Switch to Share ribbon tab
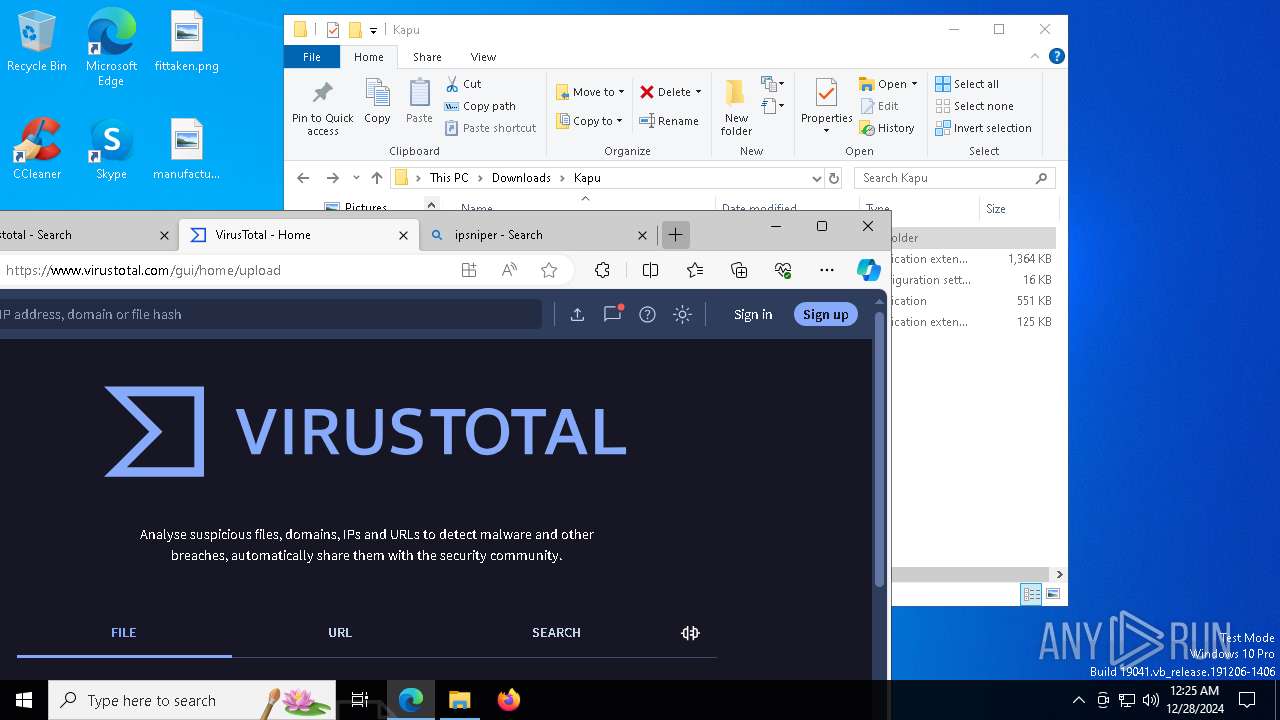This screenshot has height=720, width=1280. [427, 57]
